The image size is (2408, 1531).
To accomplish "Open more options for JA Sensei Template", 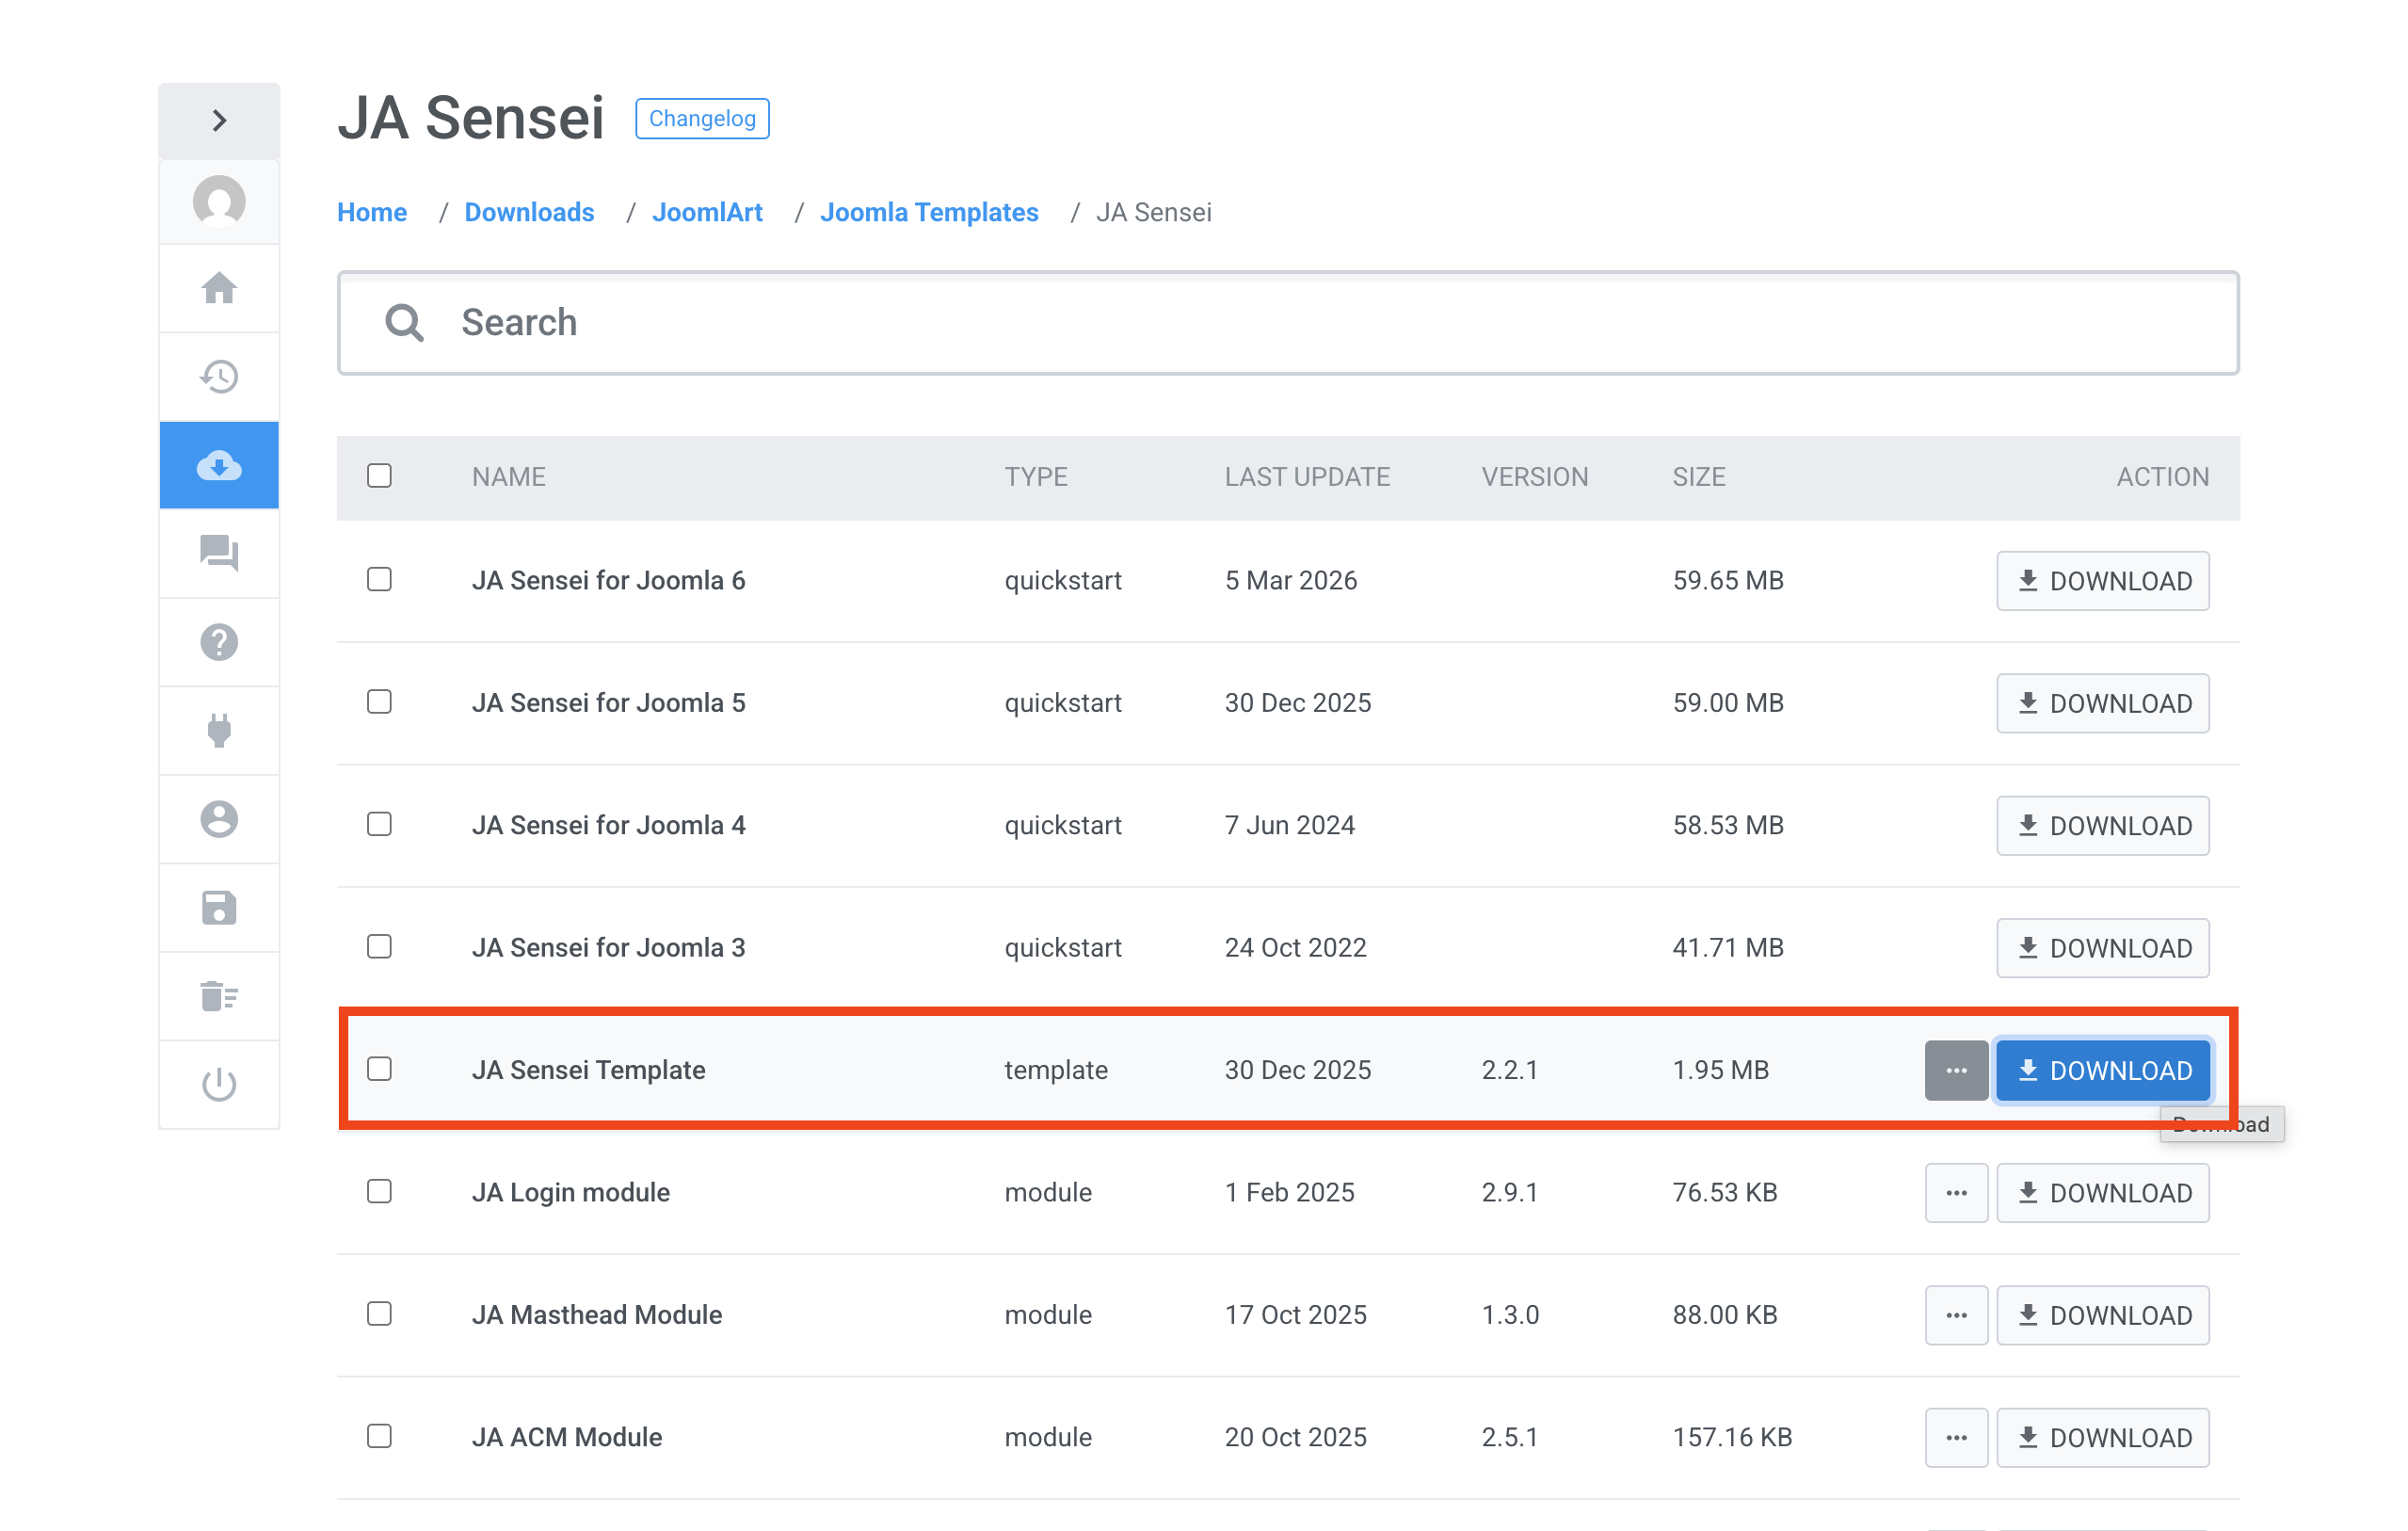I will point(1956,1070).
